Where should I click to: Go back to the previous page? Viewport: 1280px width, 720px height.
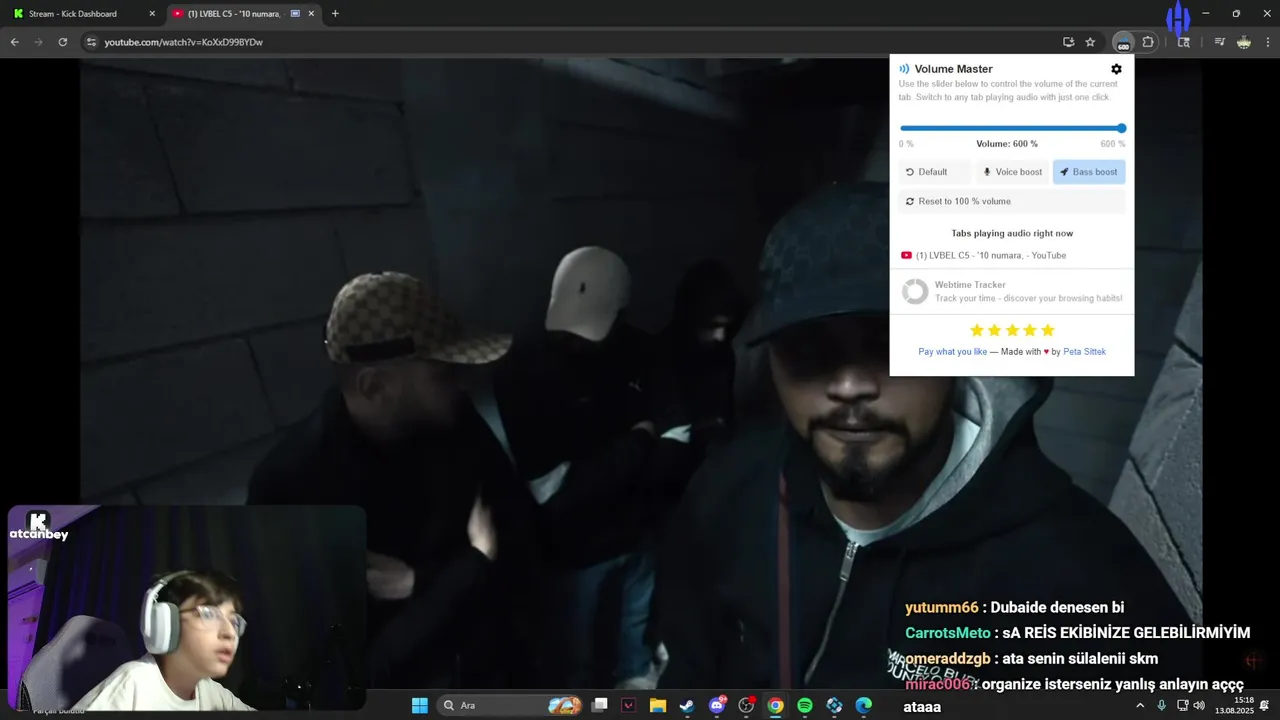[x=15, y=42]
